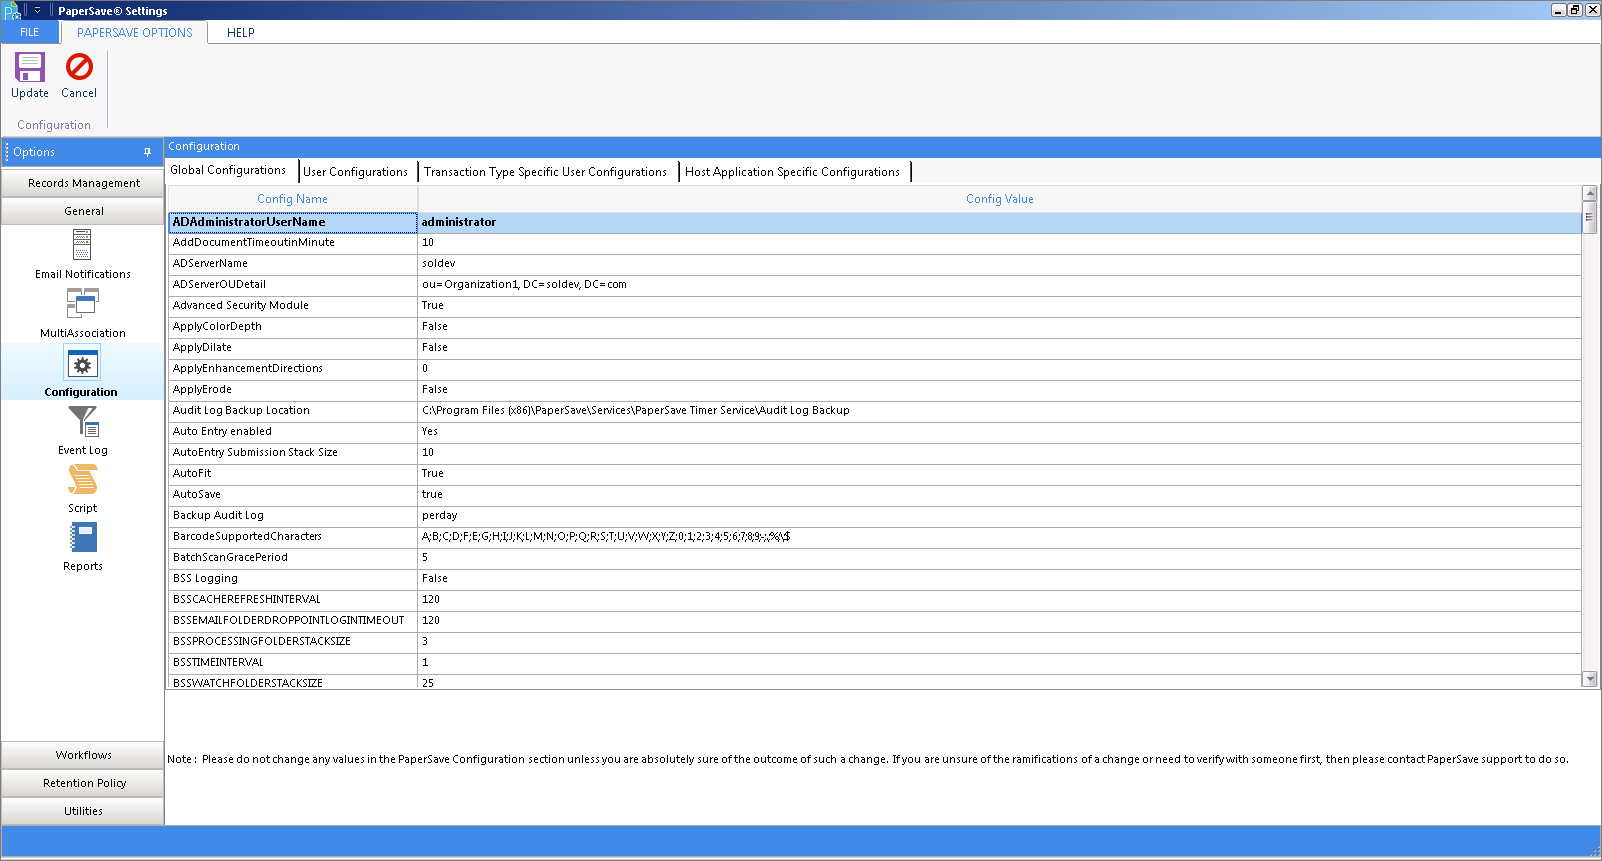This screenshot has height=861, width=1602.
Task: Open the HELP ribbon tab
Action: (240, 32)
